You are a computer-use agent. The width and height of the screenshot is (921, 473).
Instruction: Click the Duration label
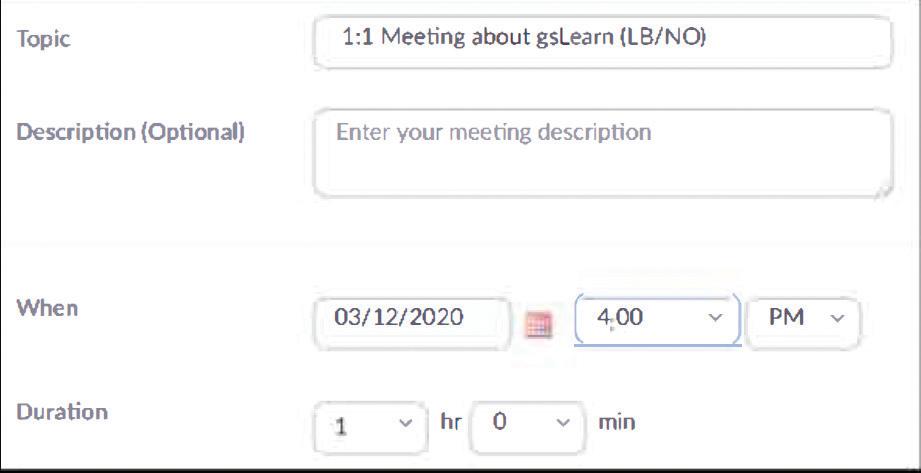[62, 412]
